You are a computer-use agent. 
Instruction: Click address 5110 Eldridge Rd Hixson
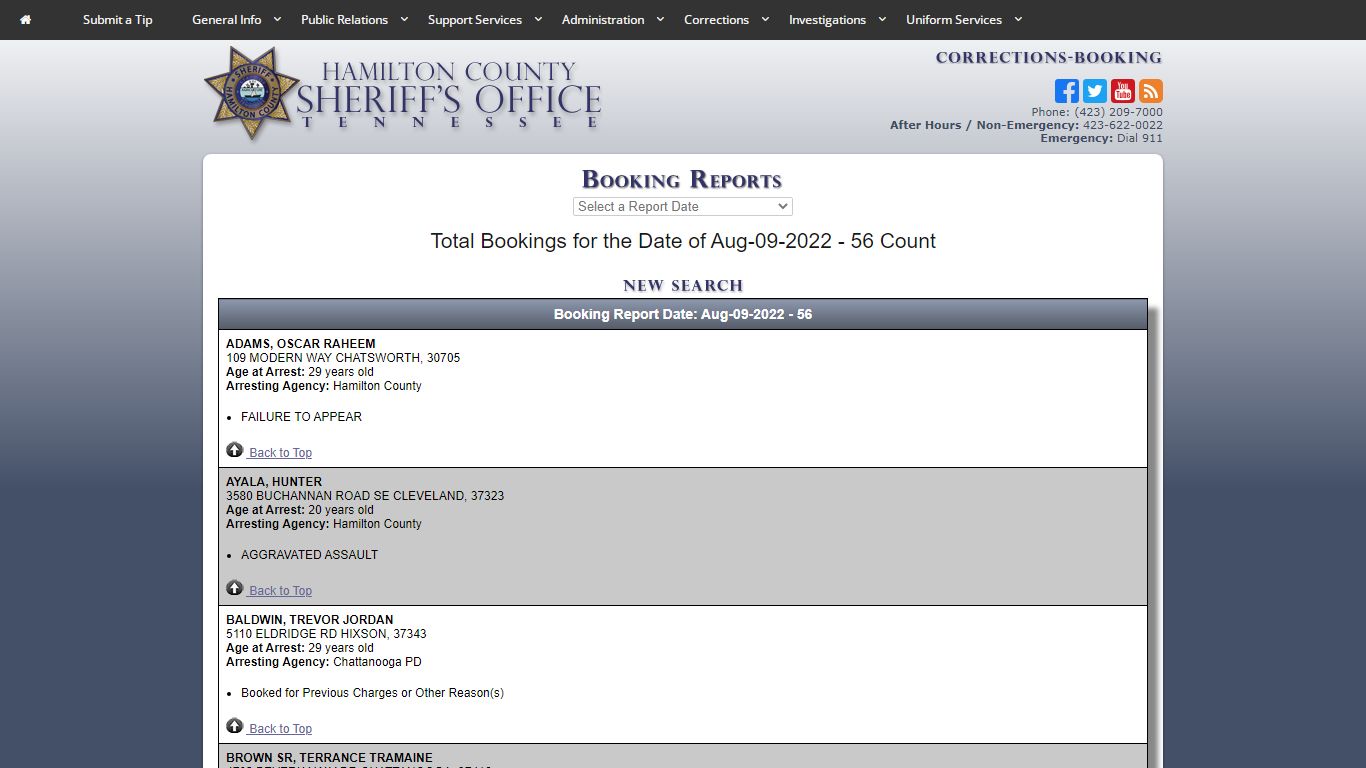[326, 634]
